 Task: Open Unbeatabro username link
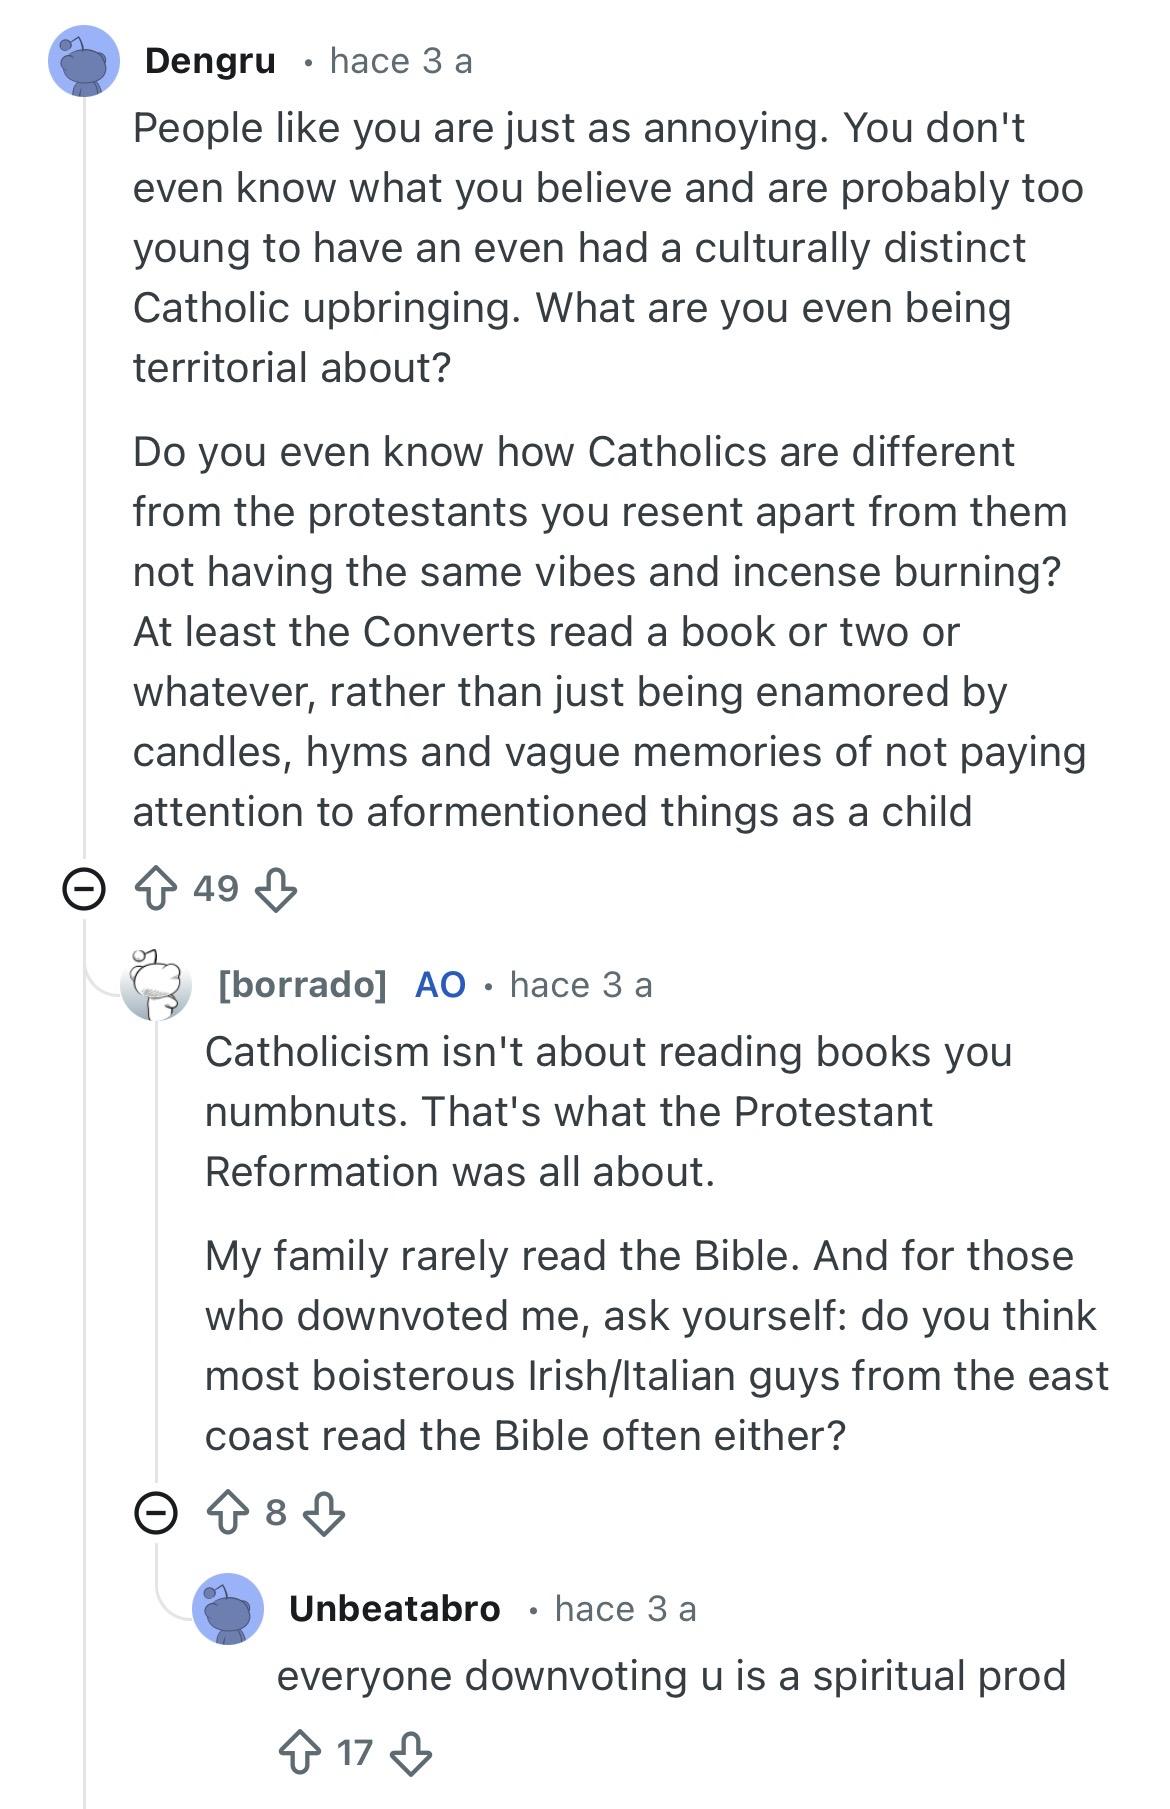point(394,1609)
